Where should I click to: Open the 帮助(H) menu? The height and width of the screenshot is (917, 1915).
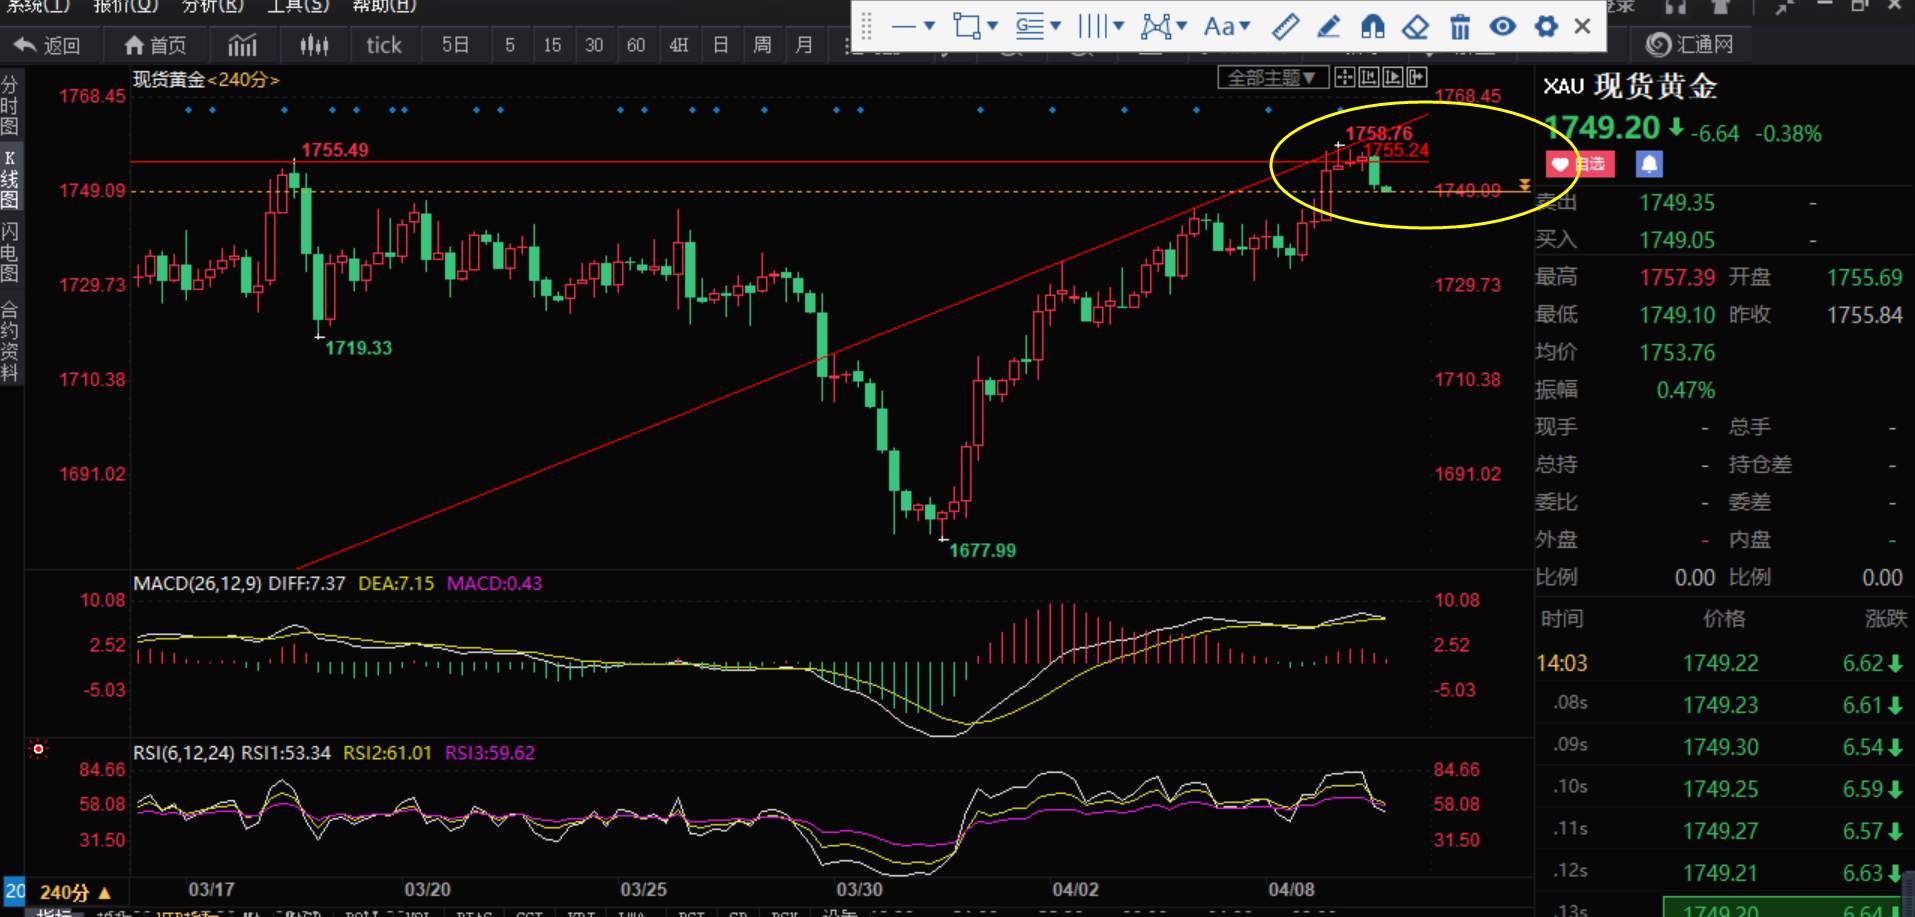click(x=384, y=6)
